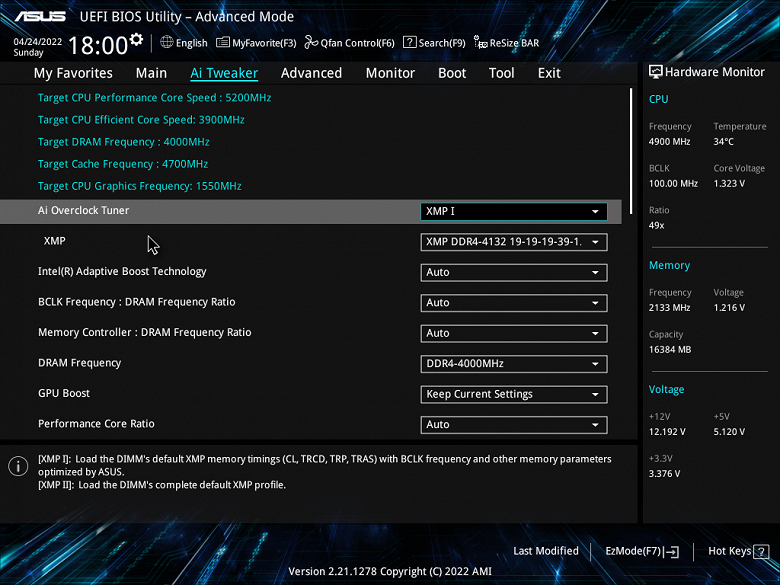Viewport: 780px width, 585px height.
Task: Select the GPU Boost row label
Action: (x=64, y=393)
